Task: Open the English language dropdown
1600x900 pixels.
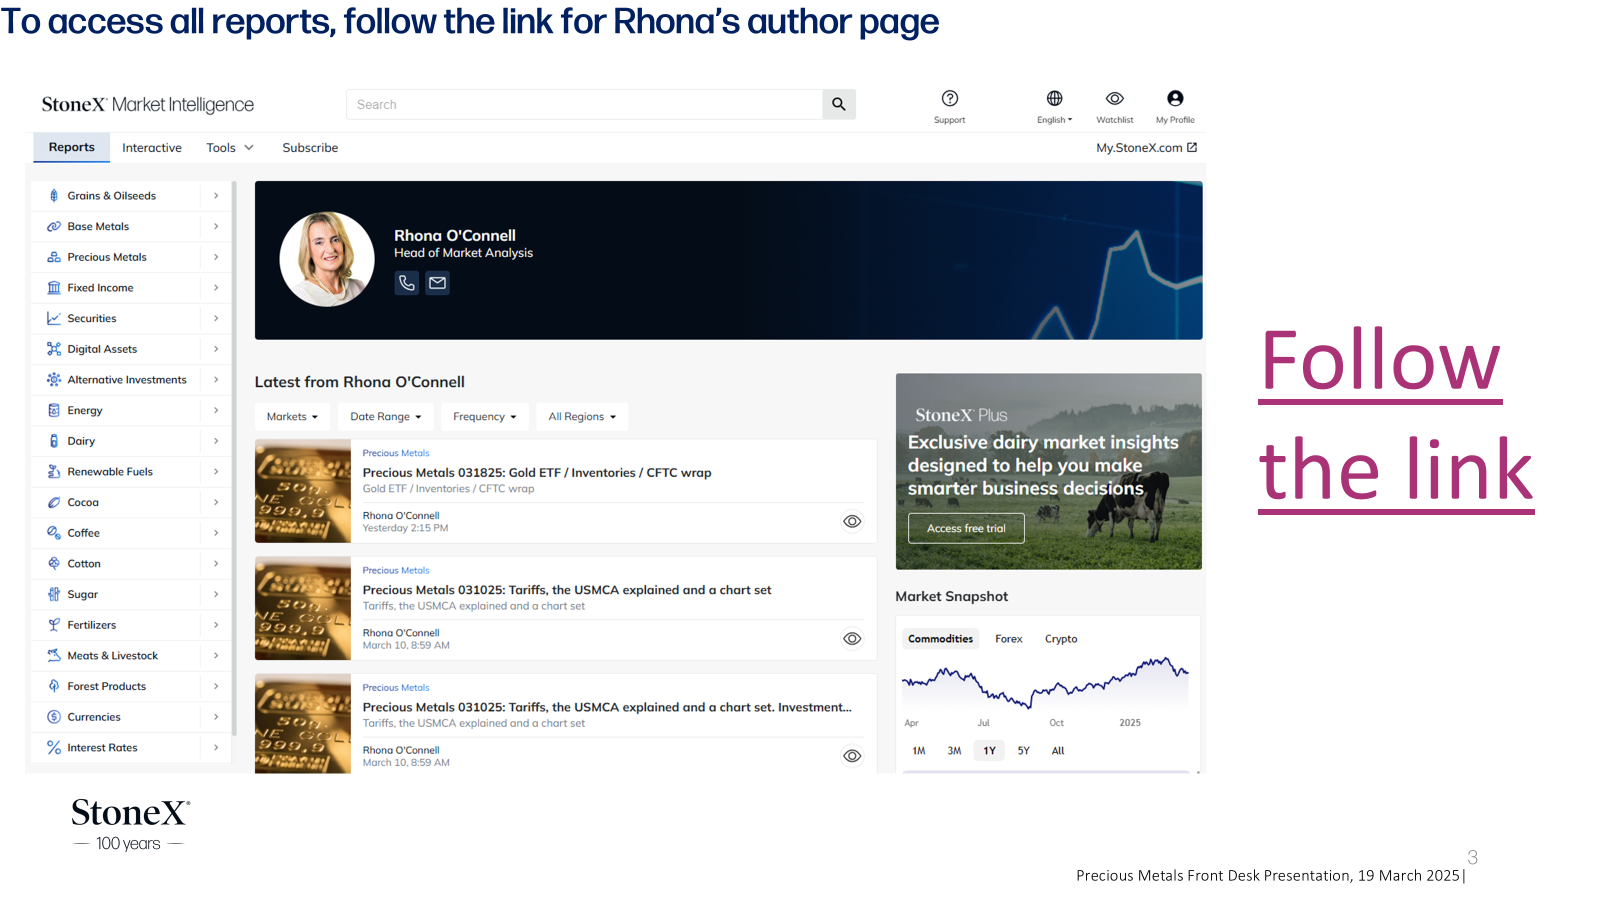Action: [x=1054, y=120]
